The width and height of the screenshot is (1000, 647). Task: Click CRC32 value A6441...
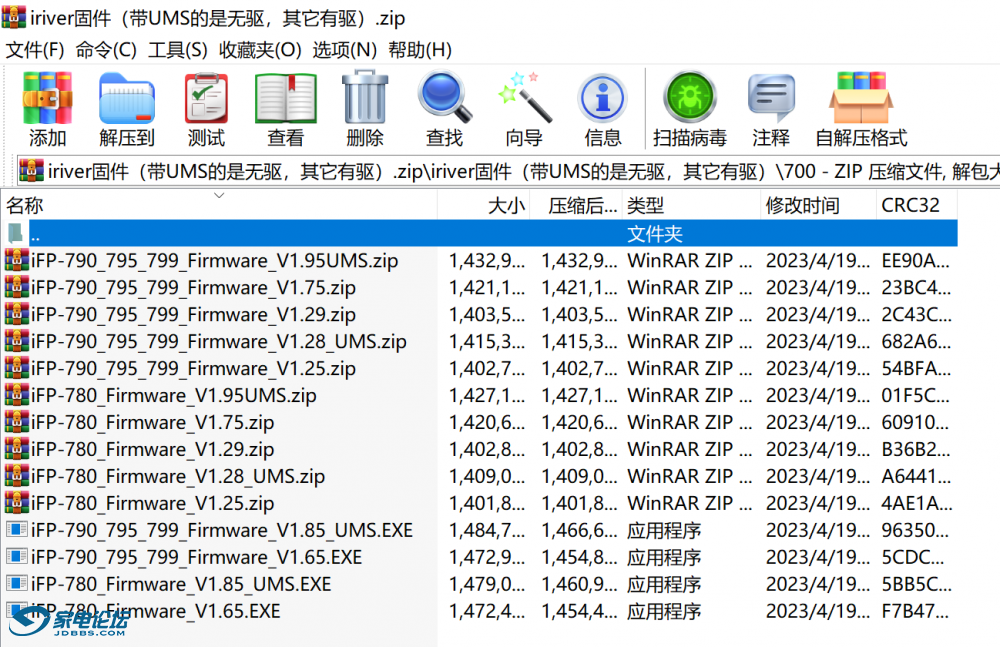pyautogui.click(x=916, y=476)
